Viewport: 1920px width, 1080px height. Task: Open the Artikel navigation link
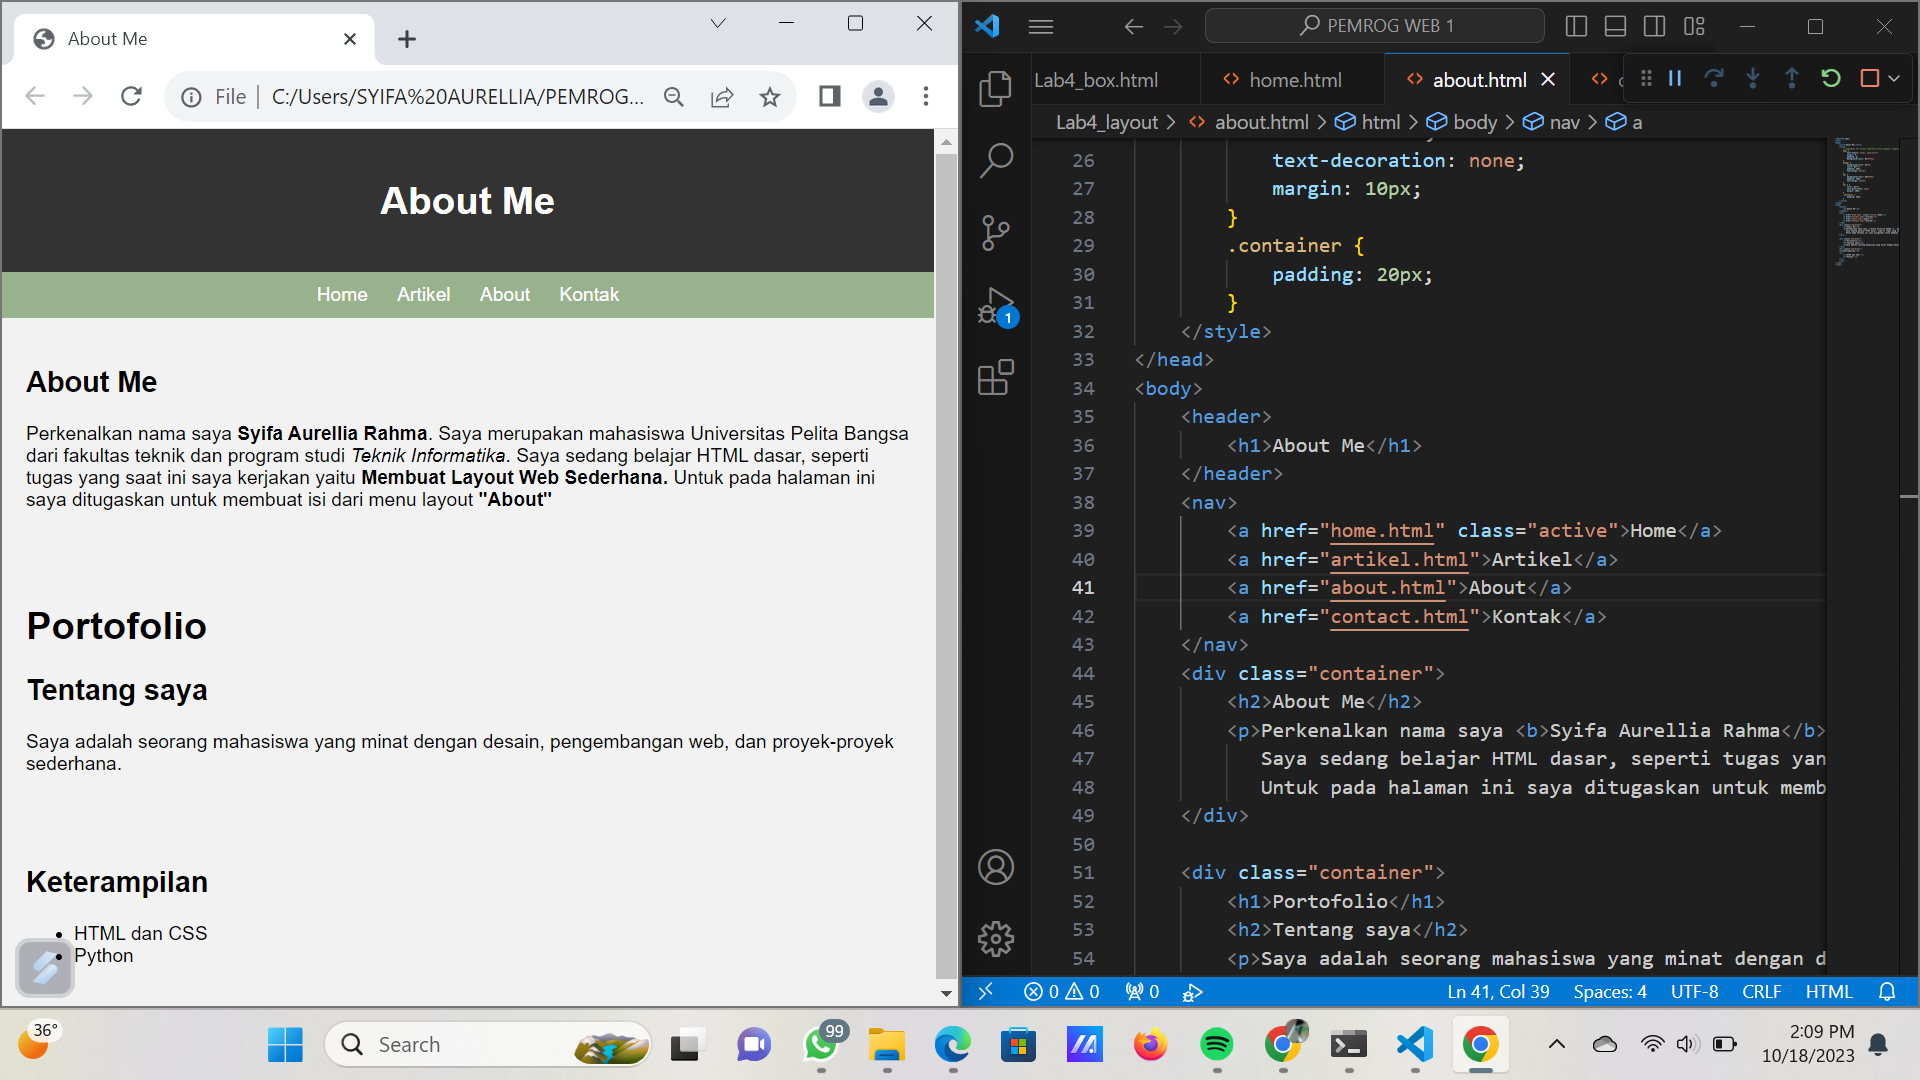[424, 294]
